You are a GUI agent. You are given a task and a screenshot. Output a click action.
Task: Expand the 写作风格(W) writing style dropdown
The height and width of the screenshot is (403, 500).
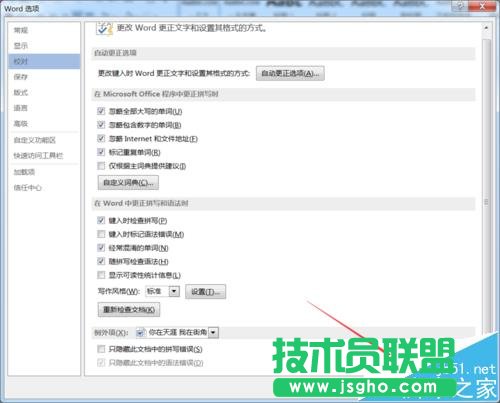(x=174, y=292)
